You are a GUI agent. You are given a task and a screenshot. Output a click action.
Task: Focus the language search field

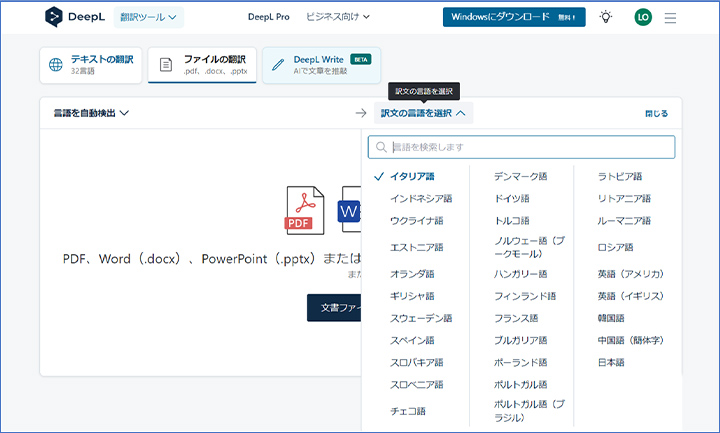(521, 147)
